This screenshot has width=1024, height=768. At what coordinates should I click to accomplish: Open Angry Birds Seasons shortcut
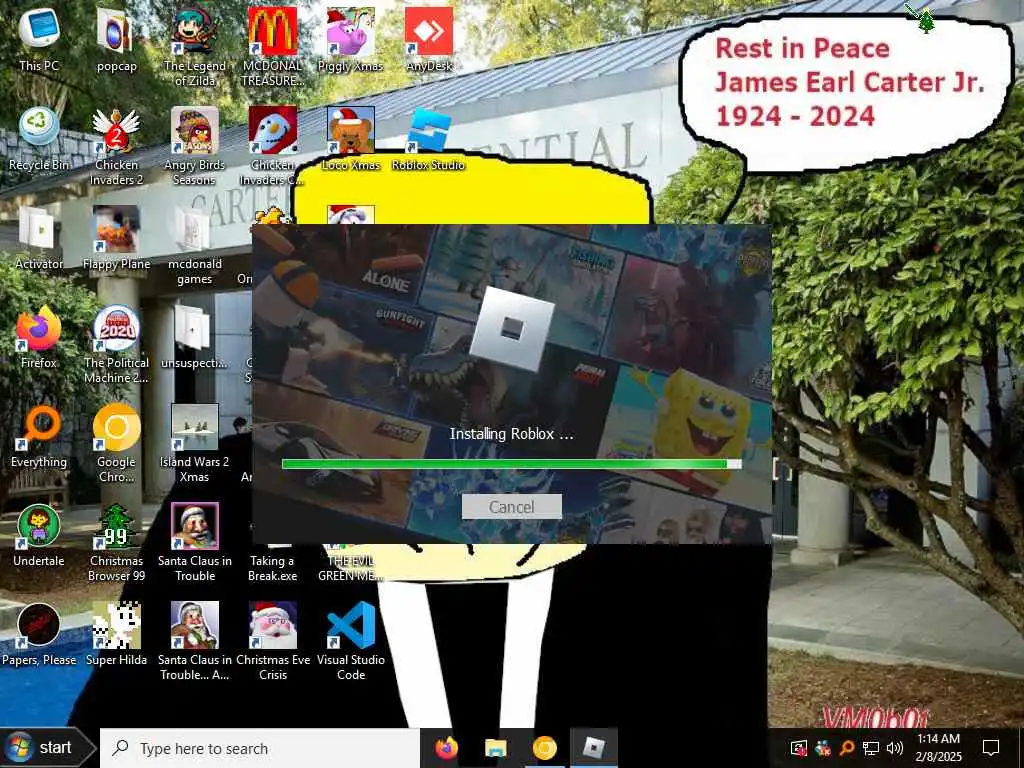click(195, 146)
